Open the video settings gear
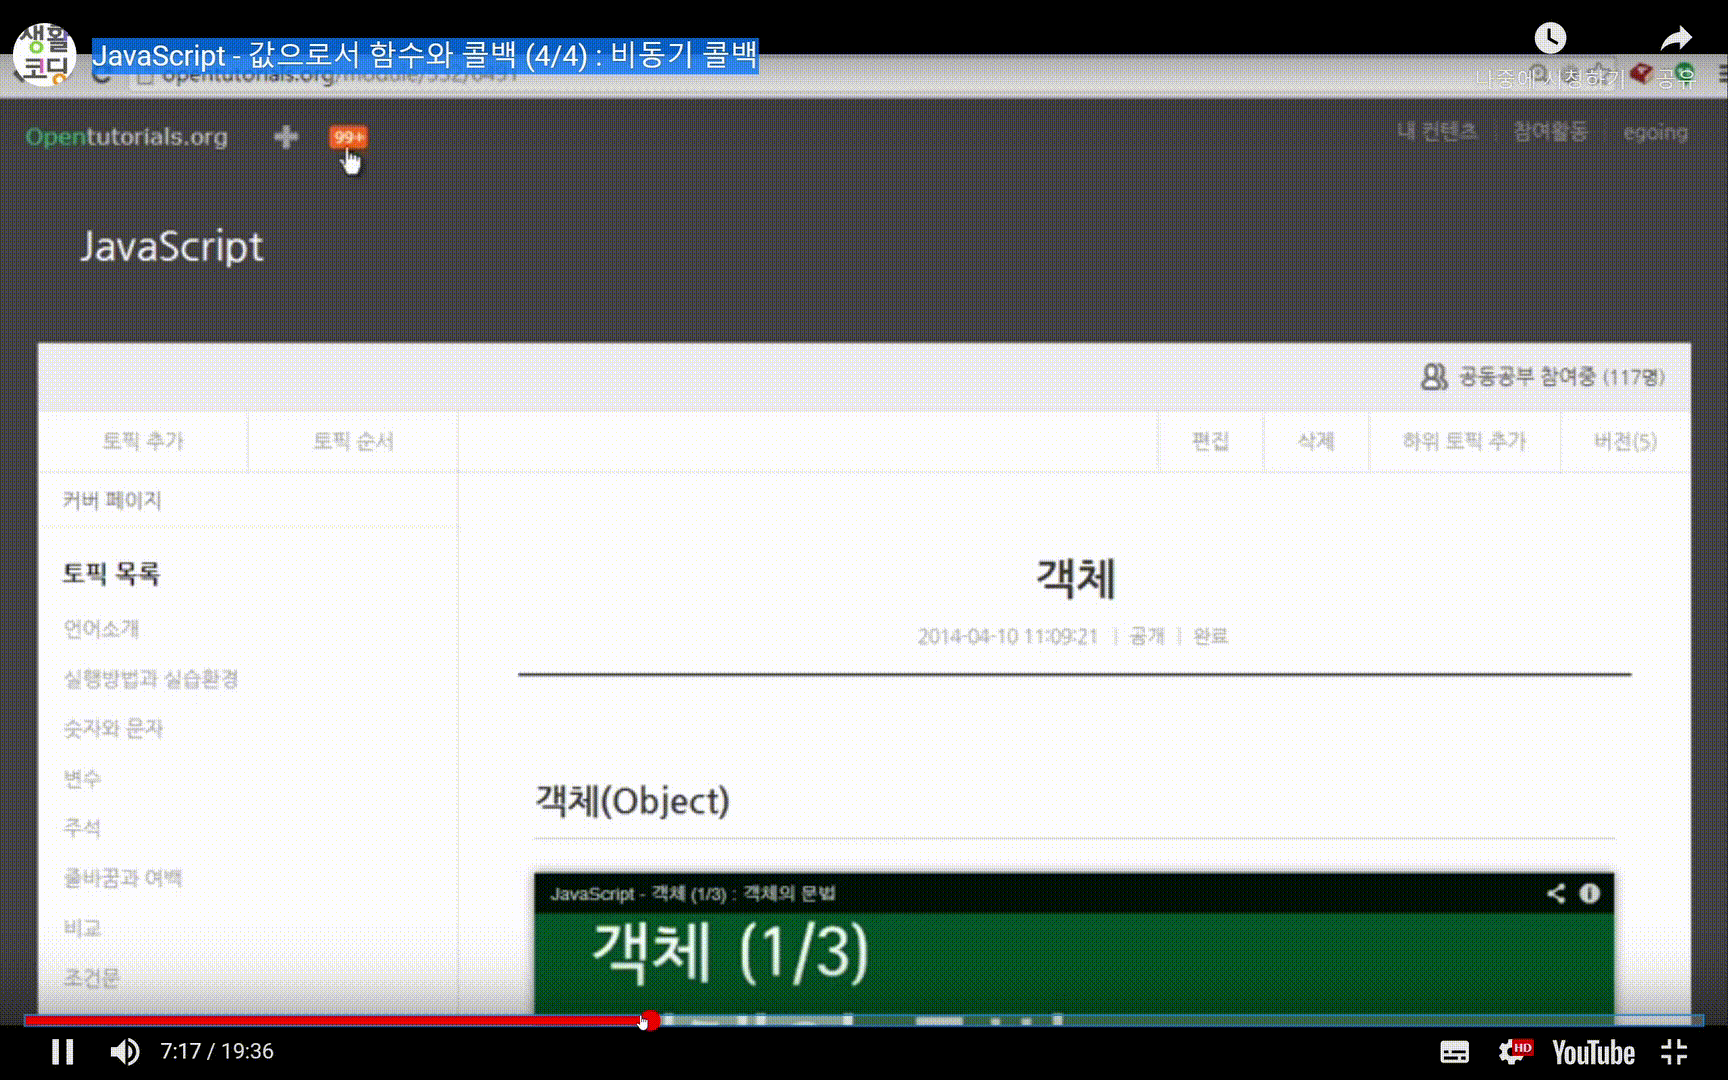The height and width of the screenshot is (1080, 1728). click(x=1514, y=1052)
